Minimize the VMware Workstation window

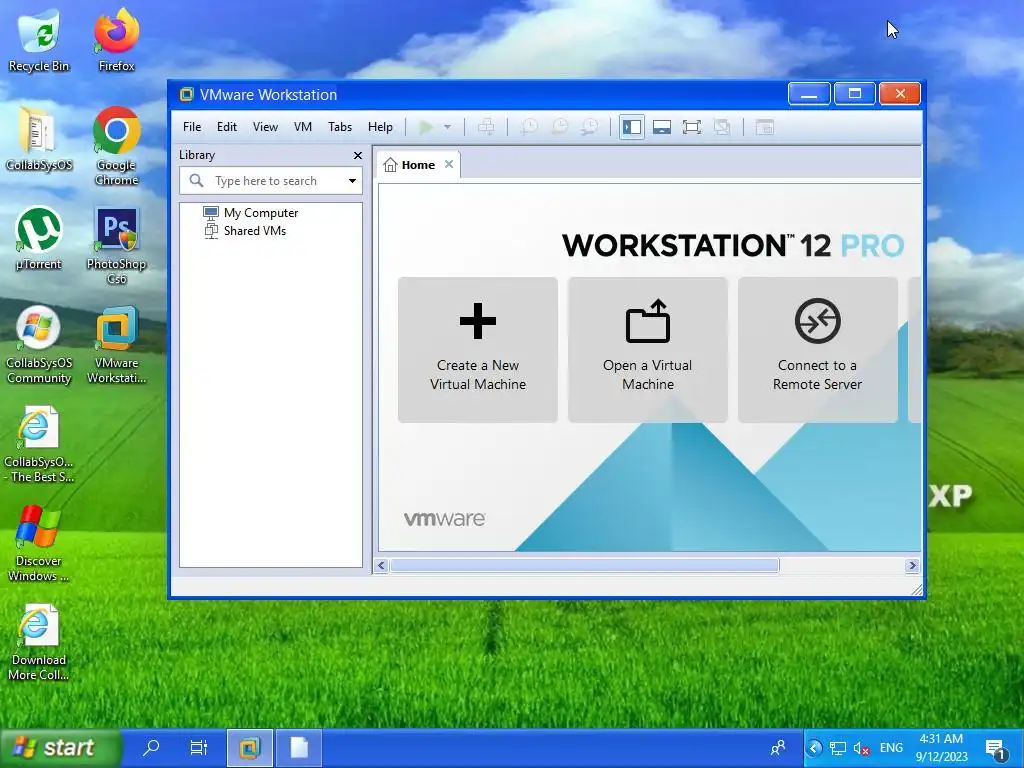(x=809, y=94)
